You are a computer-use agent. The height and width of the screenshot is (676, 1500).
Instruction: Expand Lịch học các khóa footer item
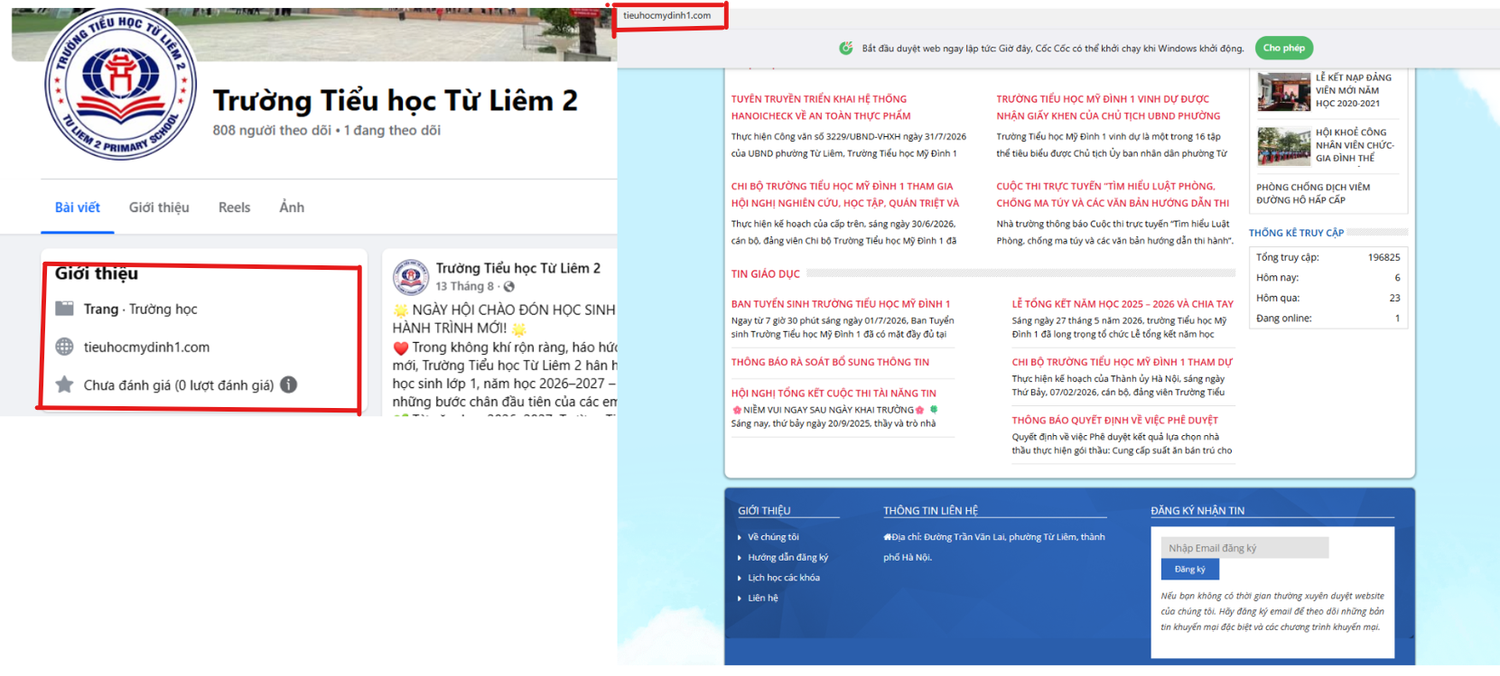[784, 578]
